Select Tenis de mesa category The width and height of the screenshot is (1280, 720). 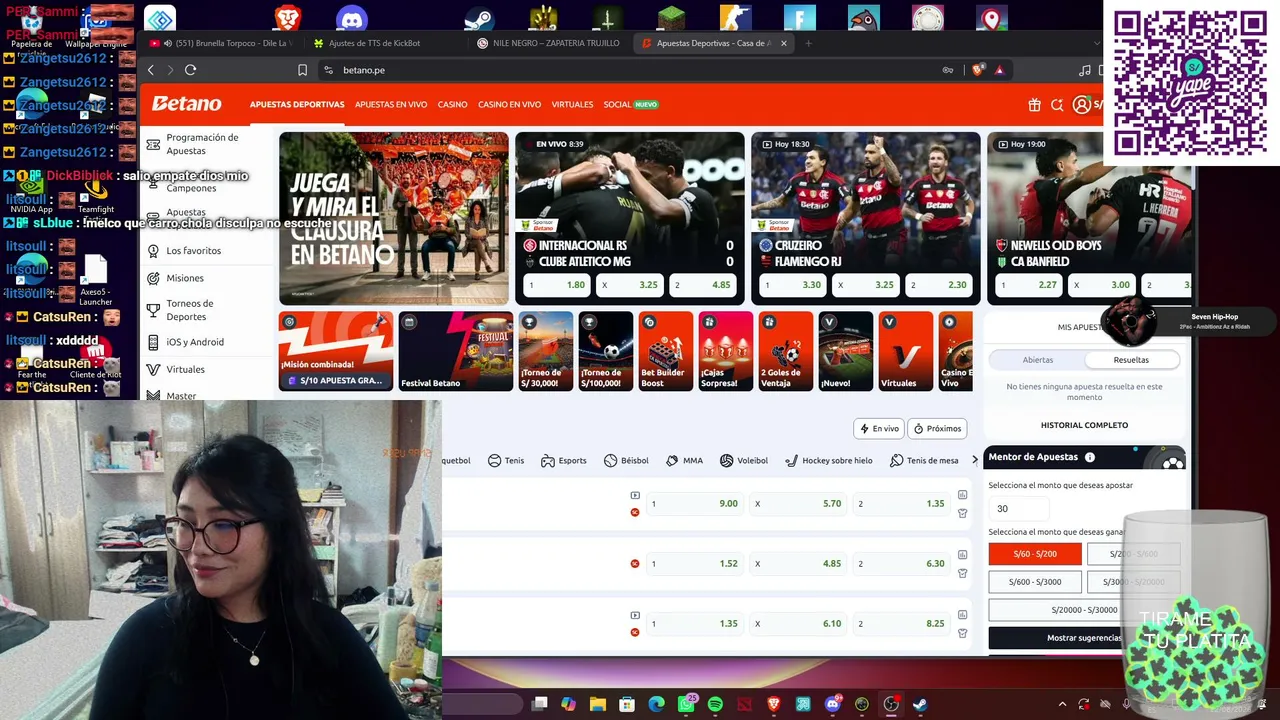point(924,461)
